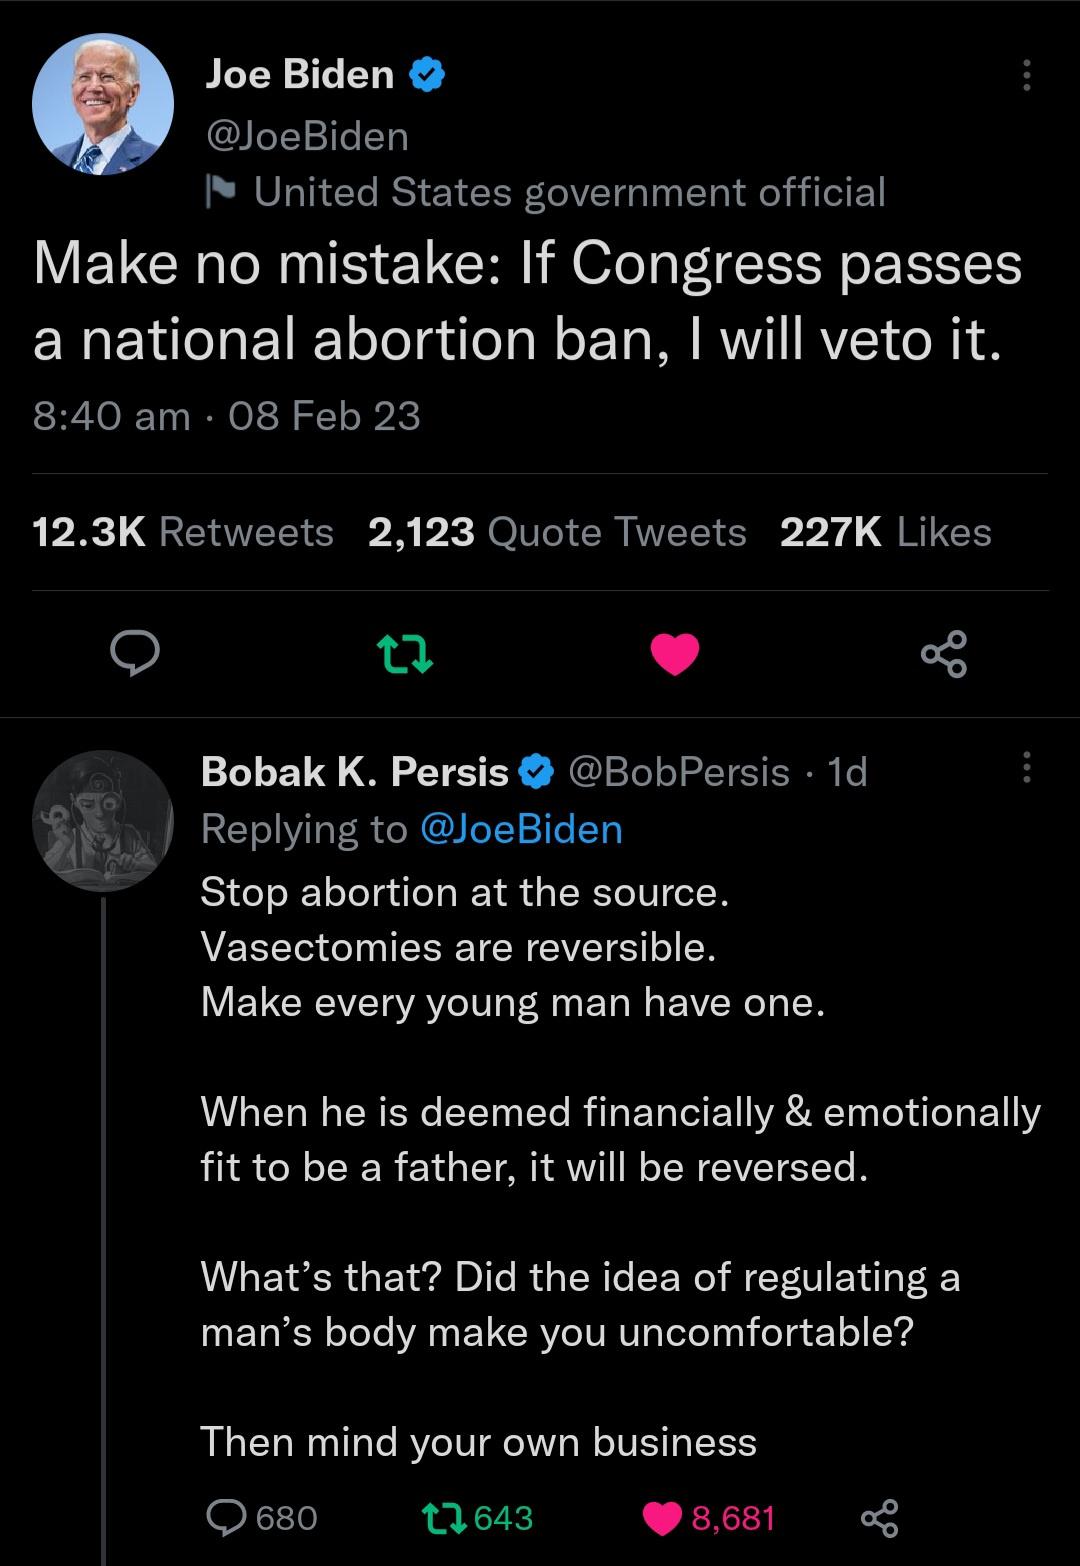Retweet Joe Biden's veto tweet
Image resolution: width=1080 pixels, height=1566 pixels.
(x=405, y=654)
